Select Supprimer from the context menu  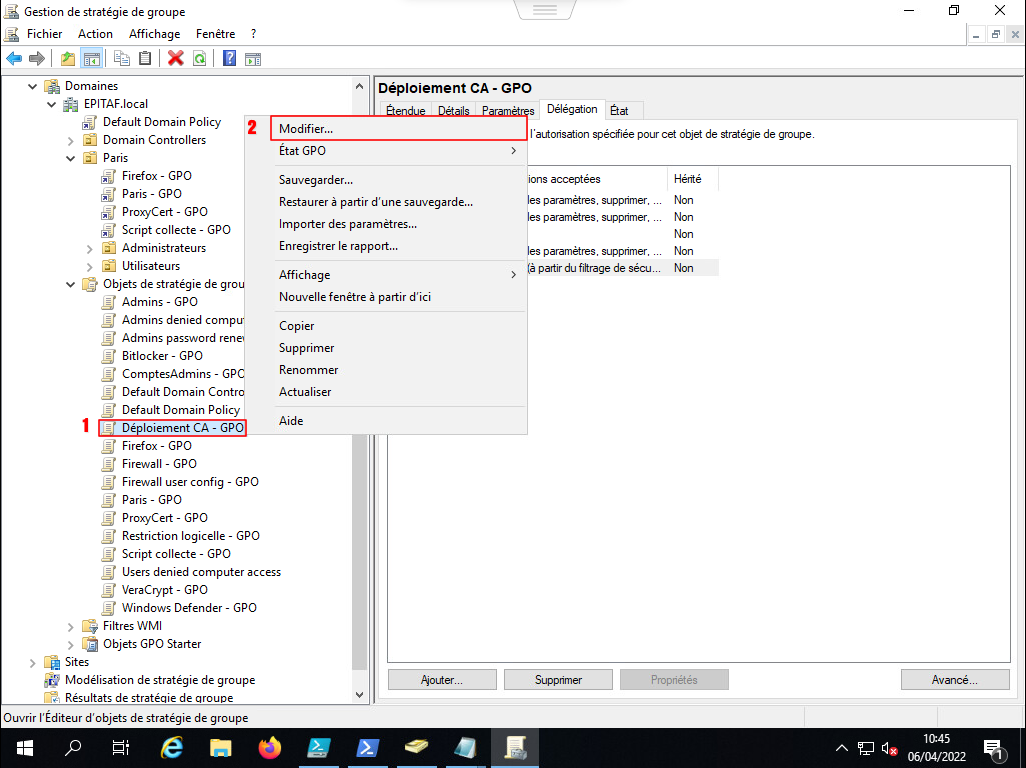[x=306, y=348]
